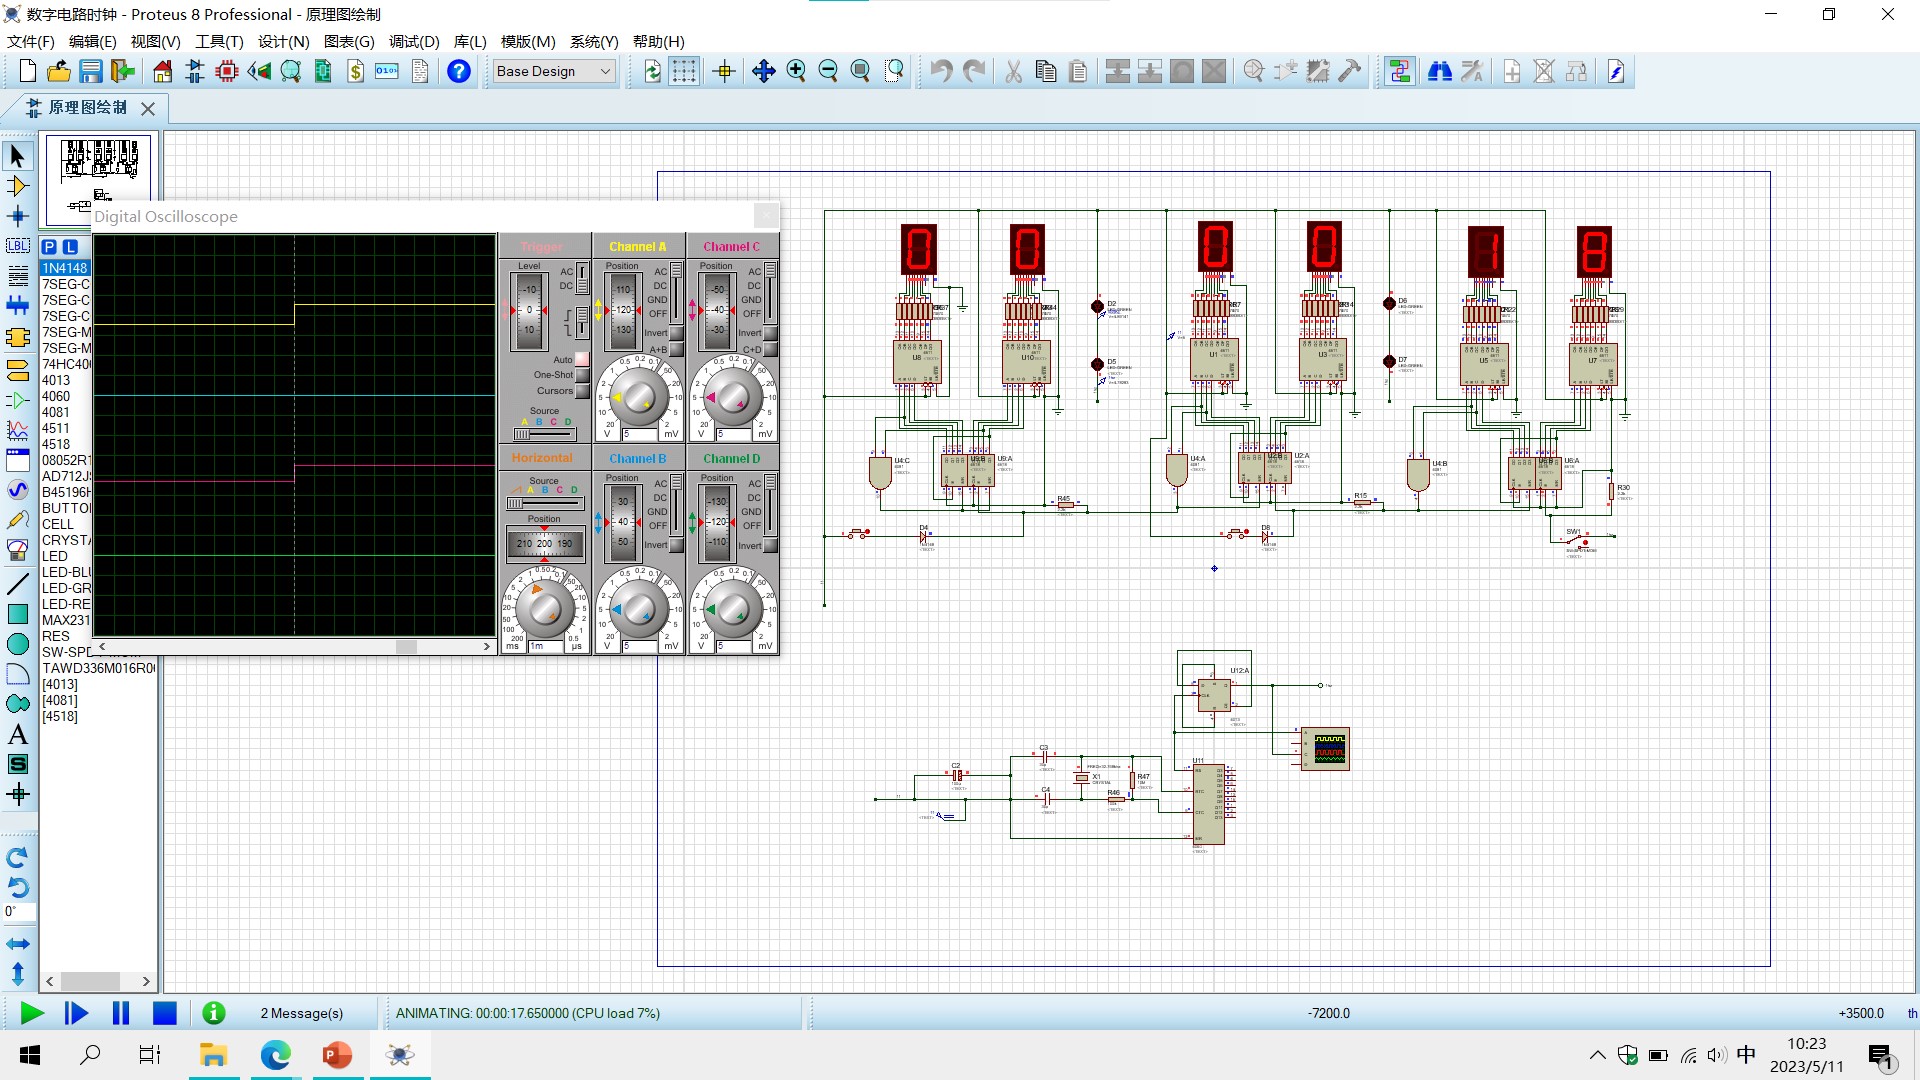Step the simulation forward
1920x1080 pixels.
tap(76, 1013)
